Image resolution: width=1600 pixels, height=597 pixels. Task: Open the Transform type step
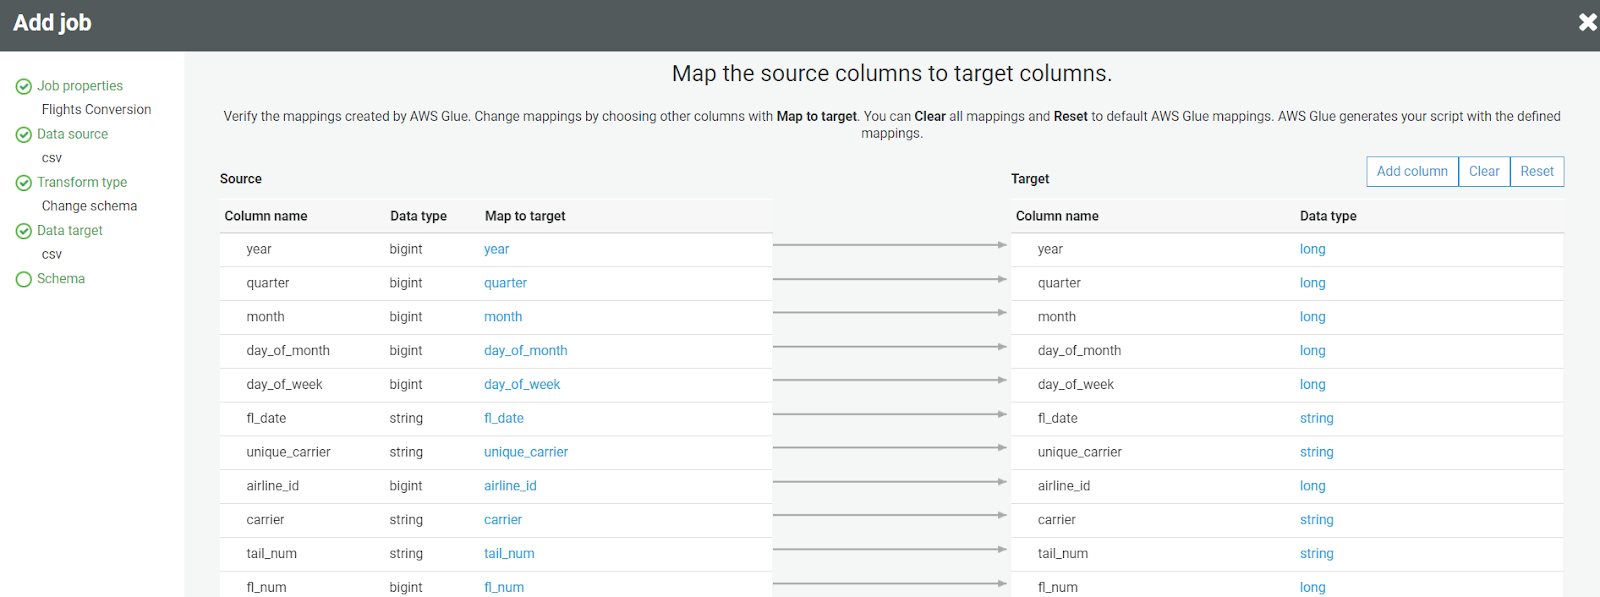click(82, 182)
